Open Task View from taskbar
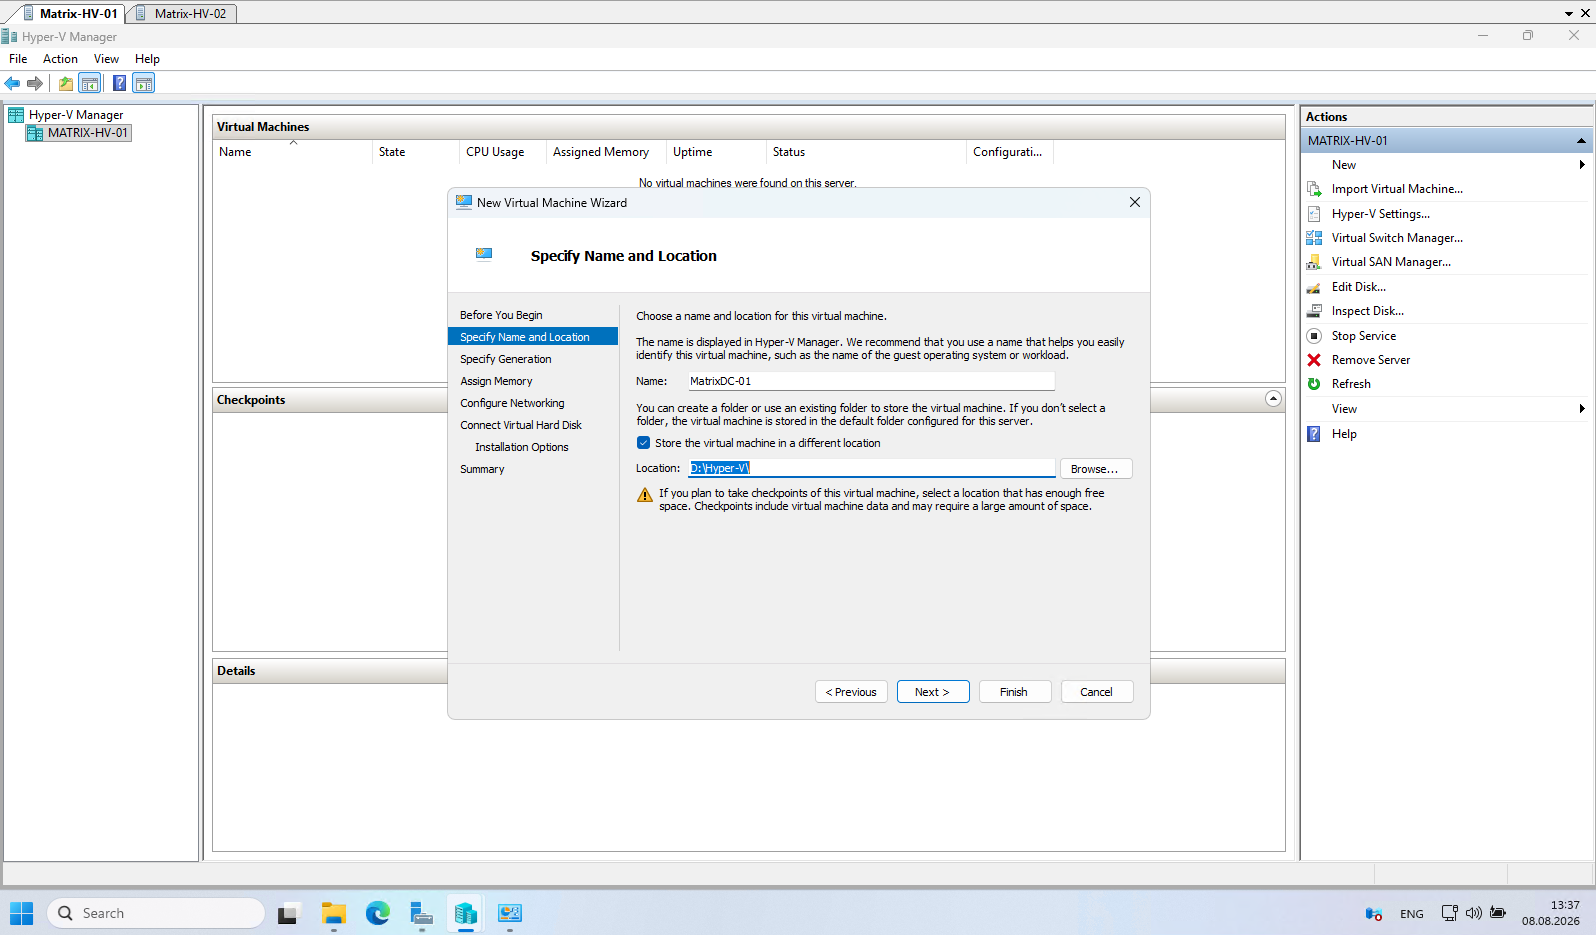1596x935 pixels. click(289, 913)
